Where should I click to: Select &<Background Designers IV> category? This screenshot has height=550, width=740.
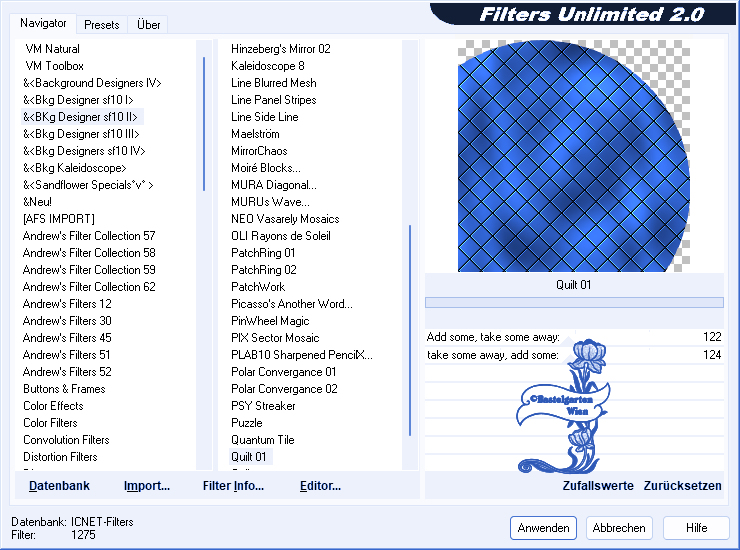point(92,83)
